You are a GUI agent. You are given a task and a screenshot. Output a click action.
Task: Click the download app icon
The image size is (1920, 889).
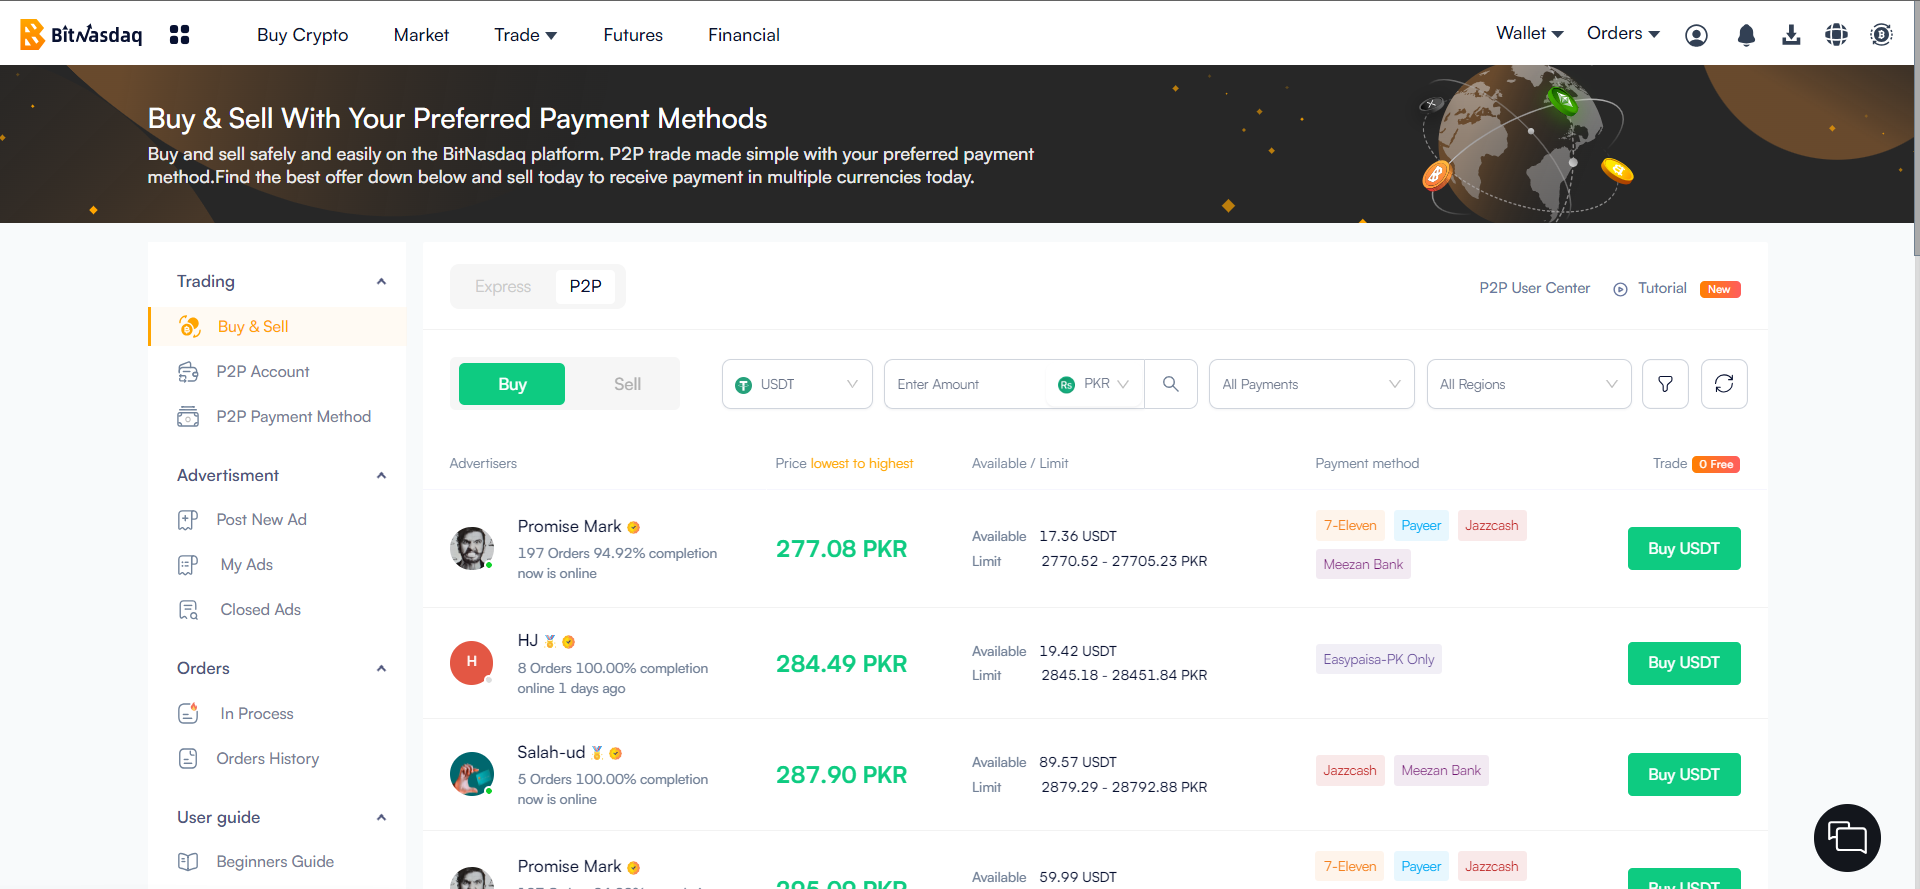click(x=1791, y=35)
